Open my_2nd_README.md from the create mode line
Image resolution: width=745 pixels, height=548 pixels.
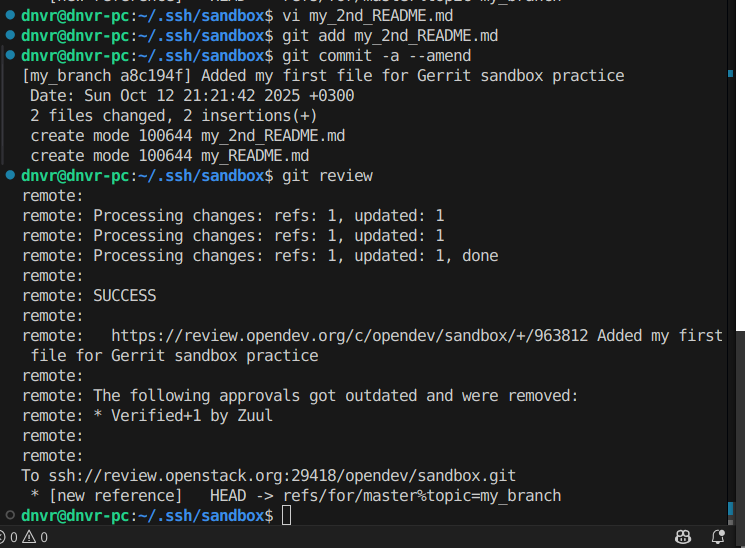pos(272,136)
